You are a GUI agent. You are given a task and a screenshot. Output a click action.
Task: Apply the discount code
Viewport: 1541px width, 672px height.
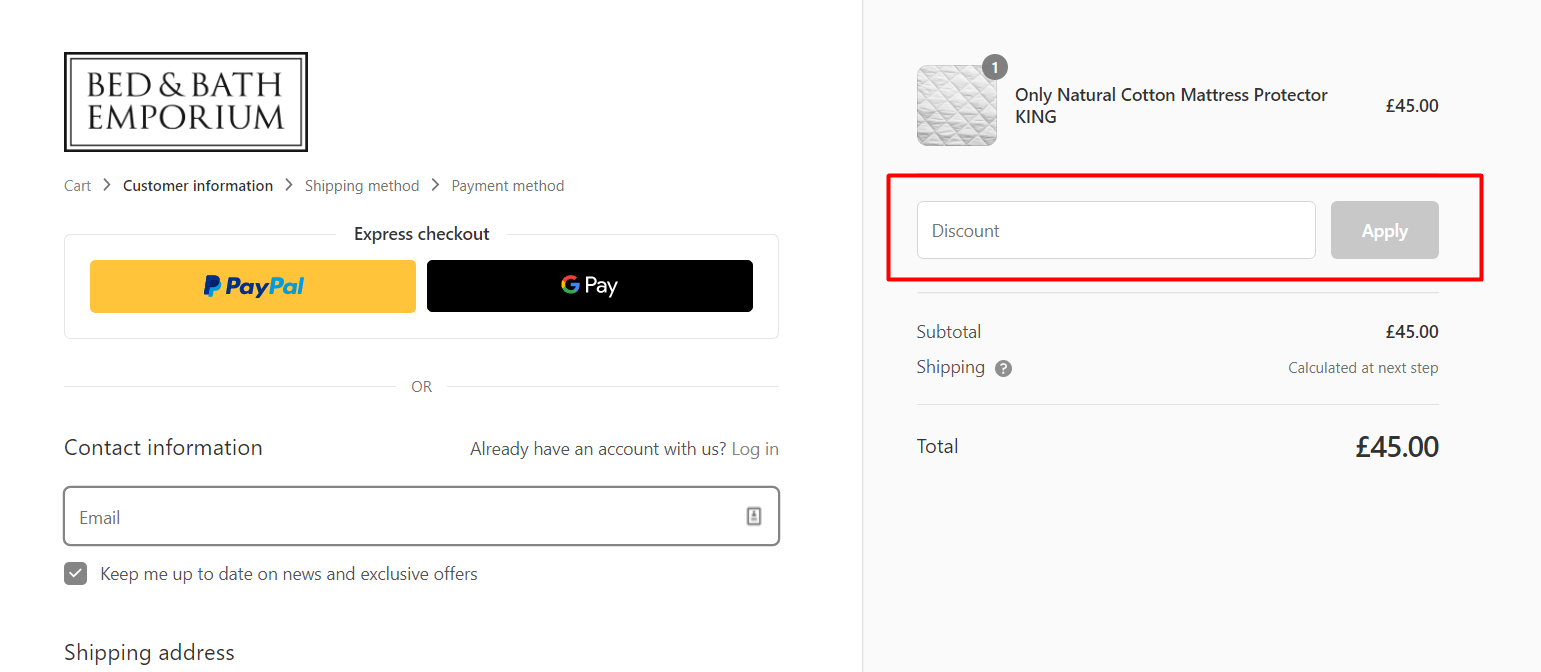(x=1385, y=230)
